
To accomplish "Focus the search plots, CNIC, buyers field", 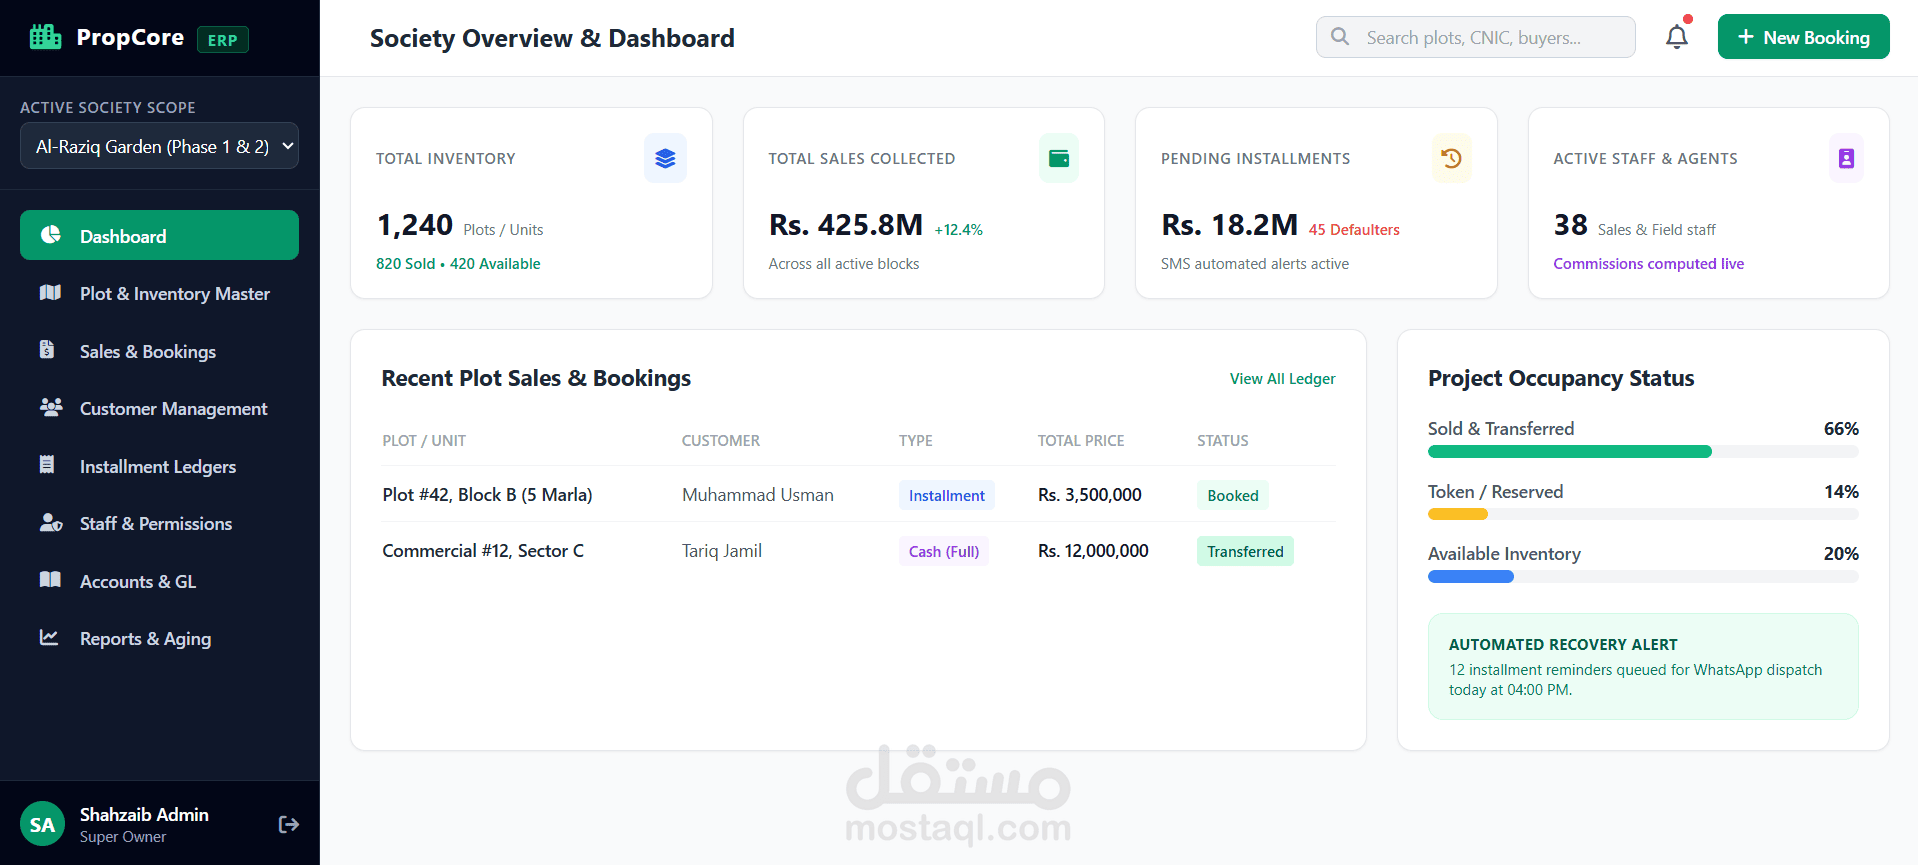I will pyautogui.click(x=1475, y=37).
